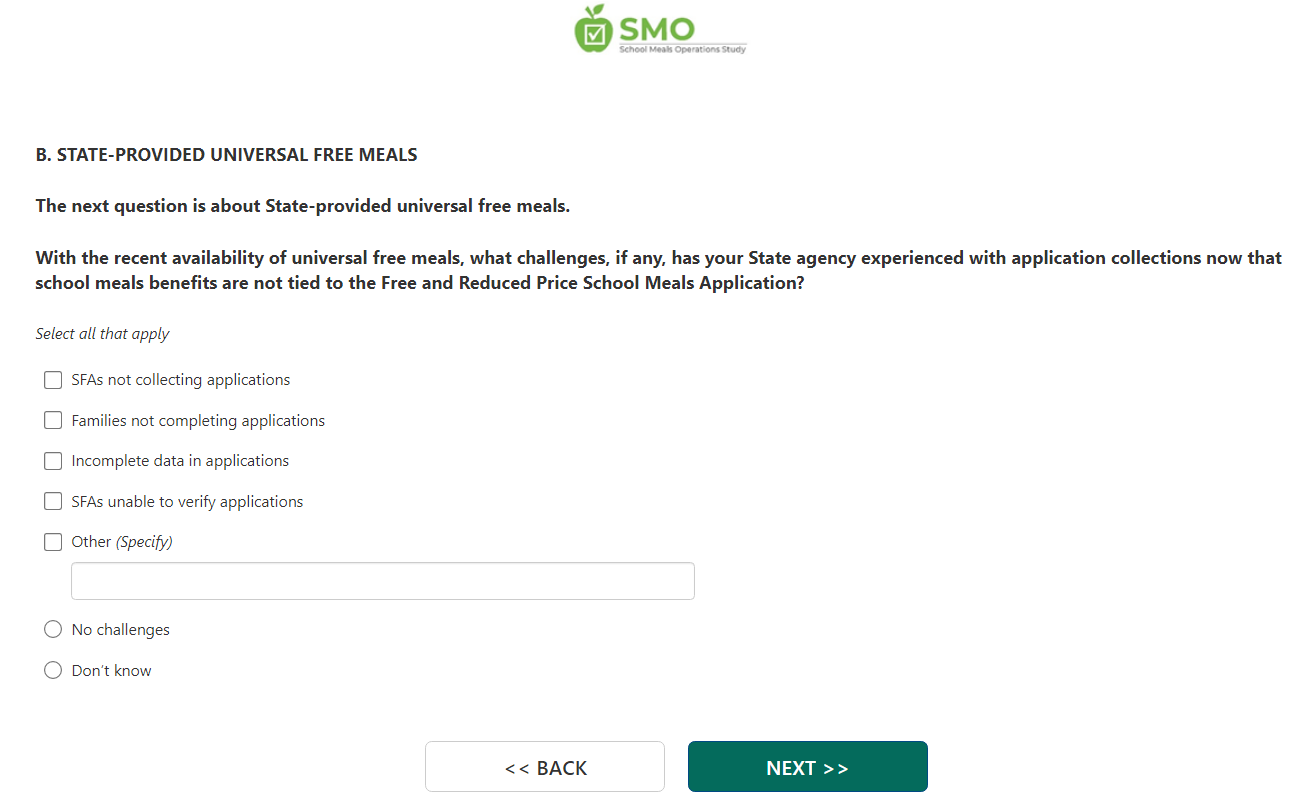The image size is (1310, 810).
Task: Choose the Don't know radio button
Action: point(53,671)
